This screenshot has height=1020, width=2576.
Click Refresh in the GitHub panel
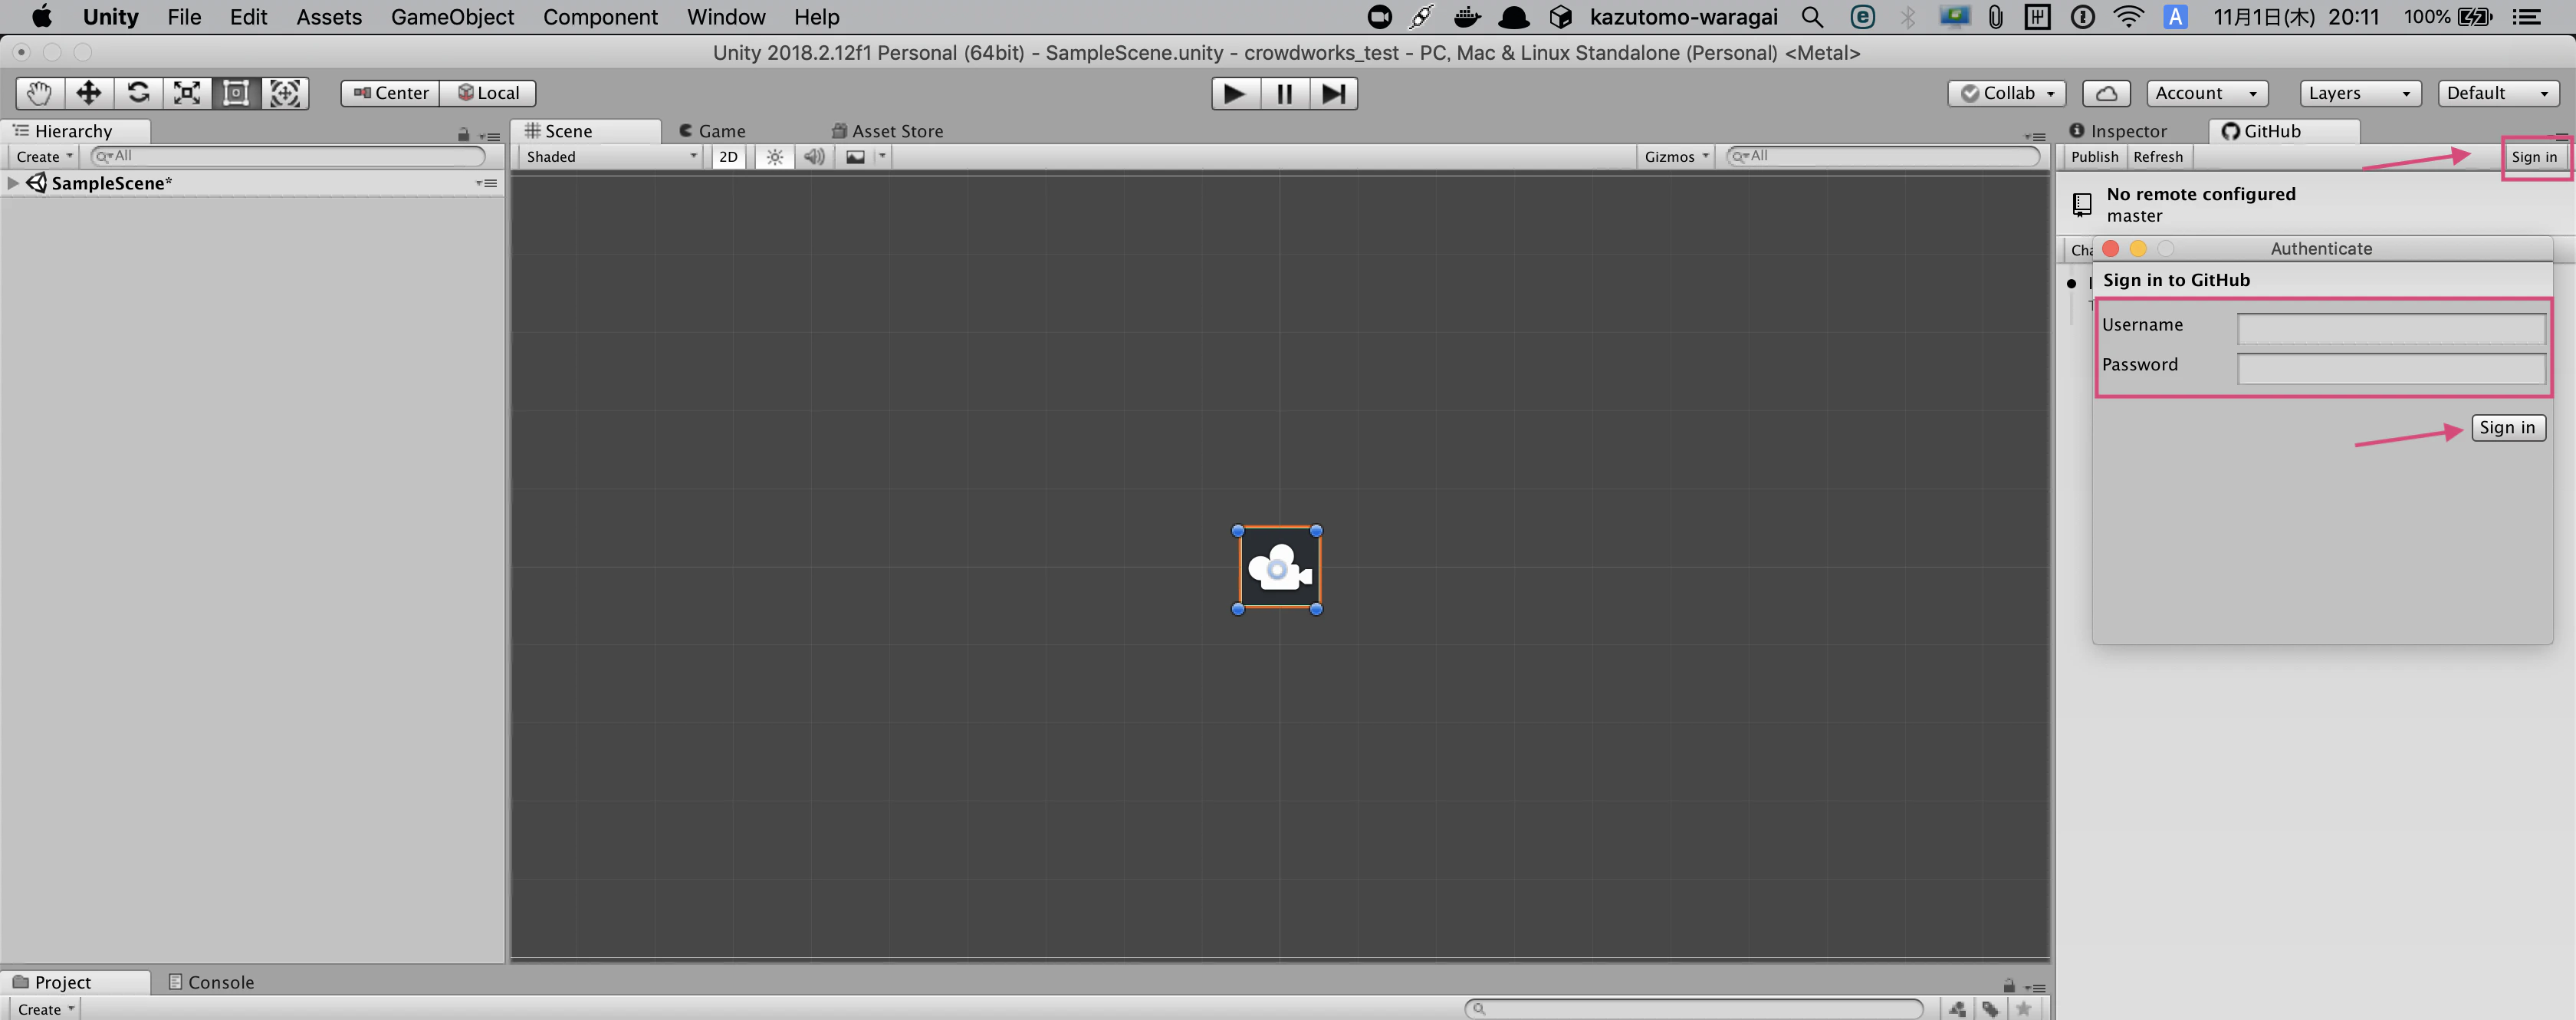(x=2158, y=156)
